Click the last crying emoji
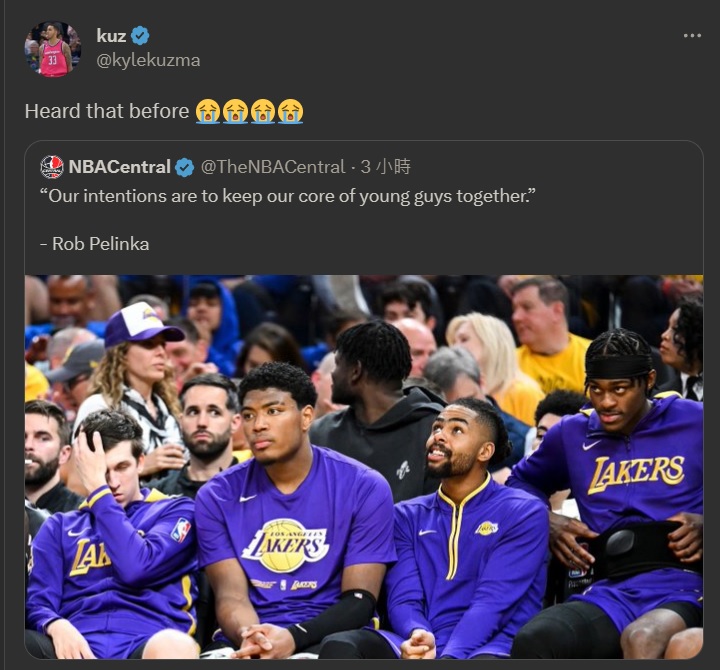 [290, 111]
